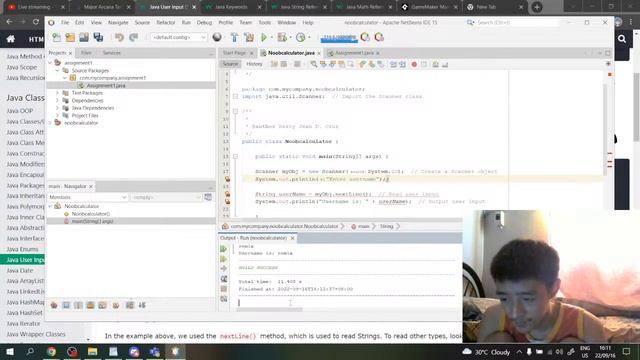640x360 pixels.
Task: Expand the noobcalculator project node
Action: [x=51, y=123]
